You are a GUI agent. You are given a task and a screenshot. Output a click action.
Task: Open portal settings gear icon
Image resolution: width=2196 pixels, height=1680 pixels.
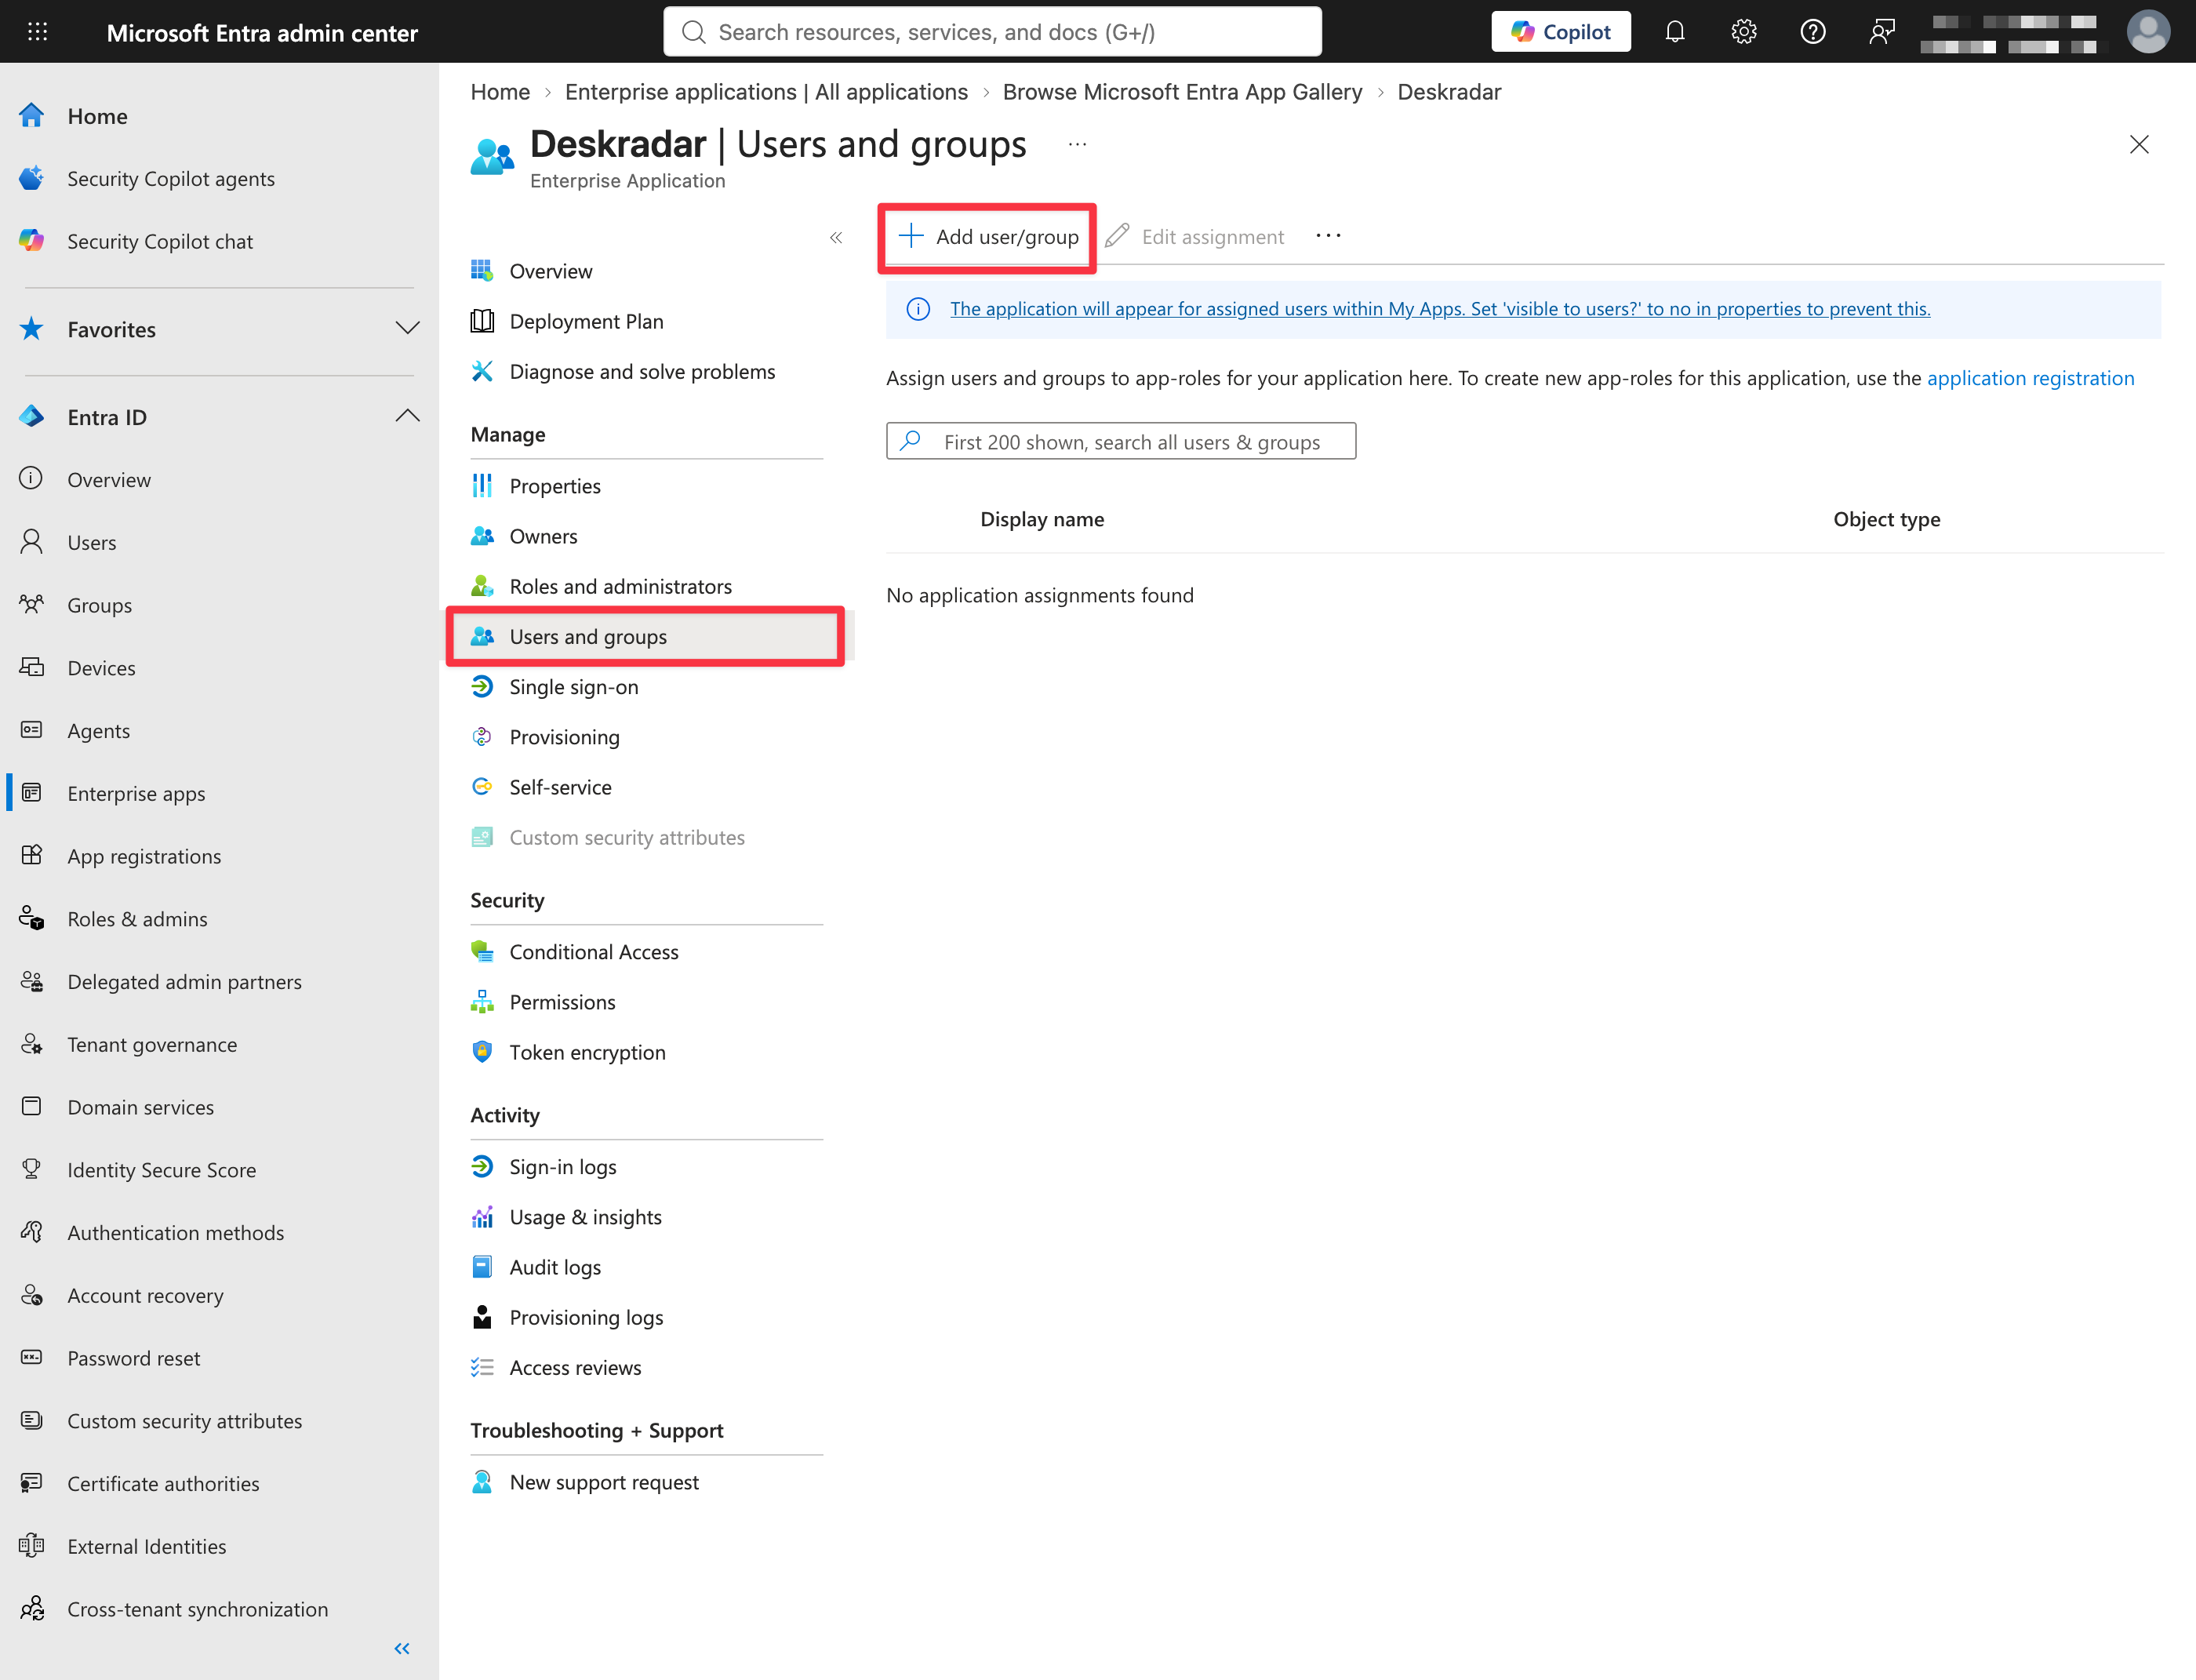[1744, 32]
